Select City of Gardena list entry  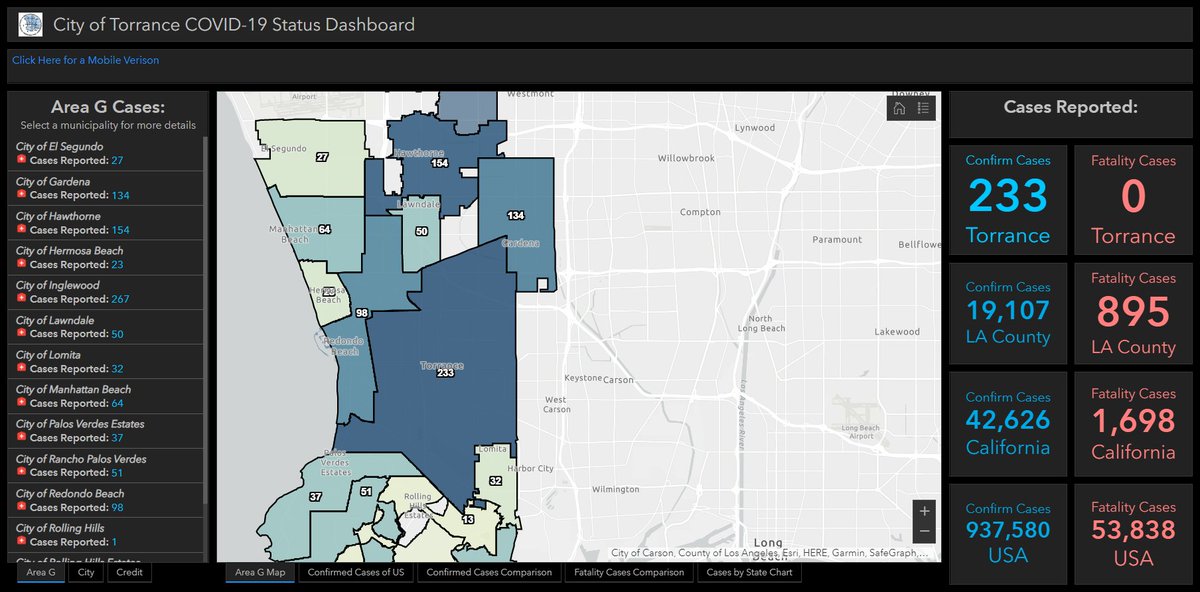pyautogui.click(x=105, y=189)
